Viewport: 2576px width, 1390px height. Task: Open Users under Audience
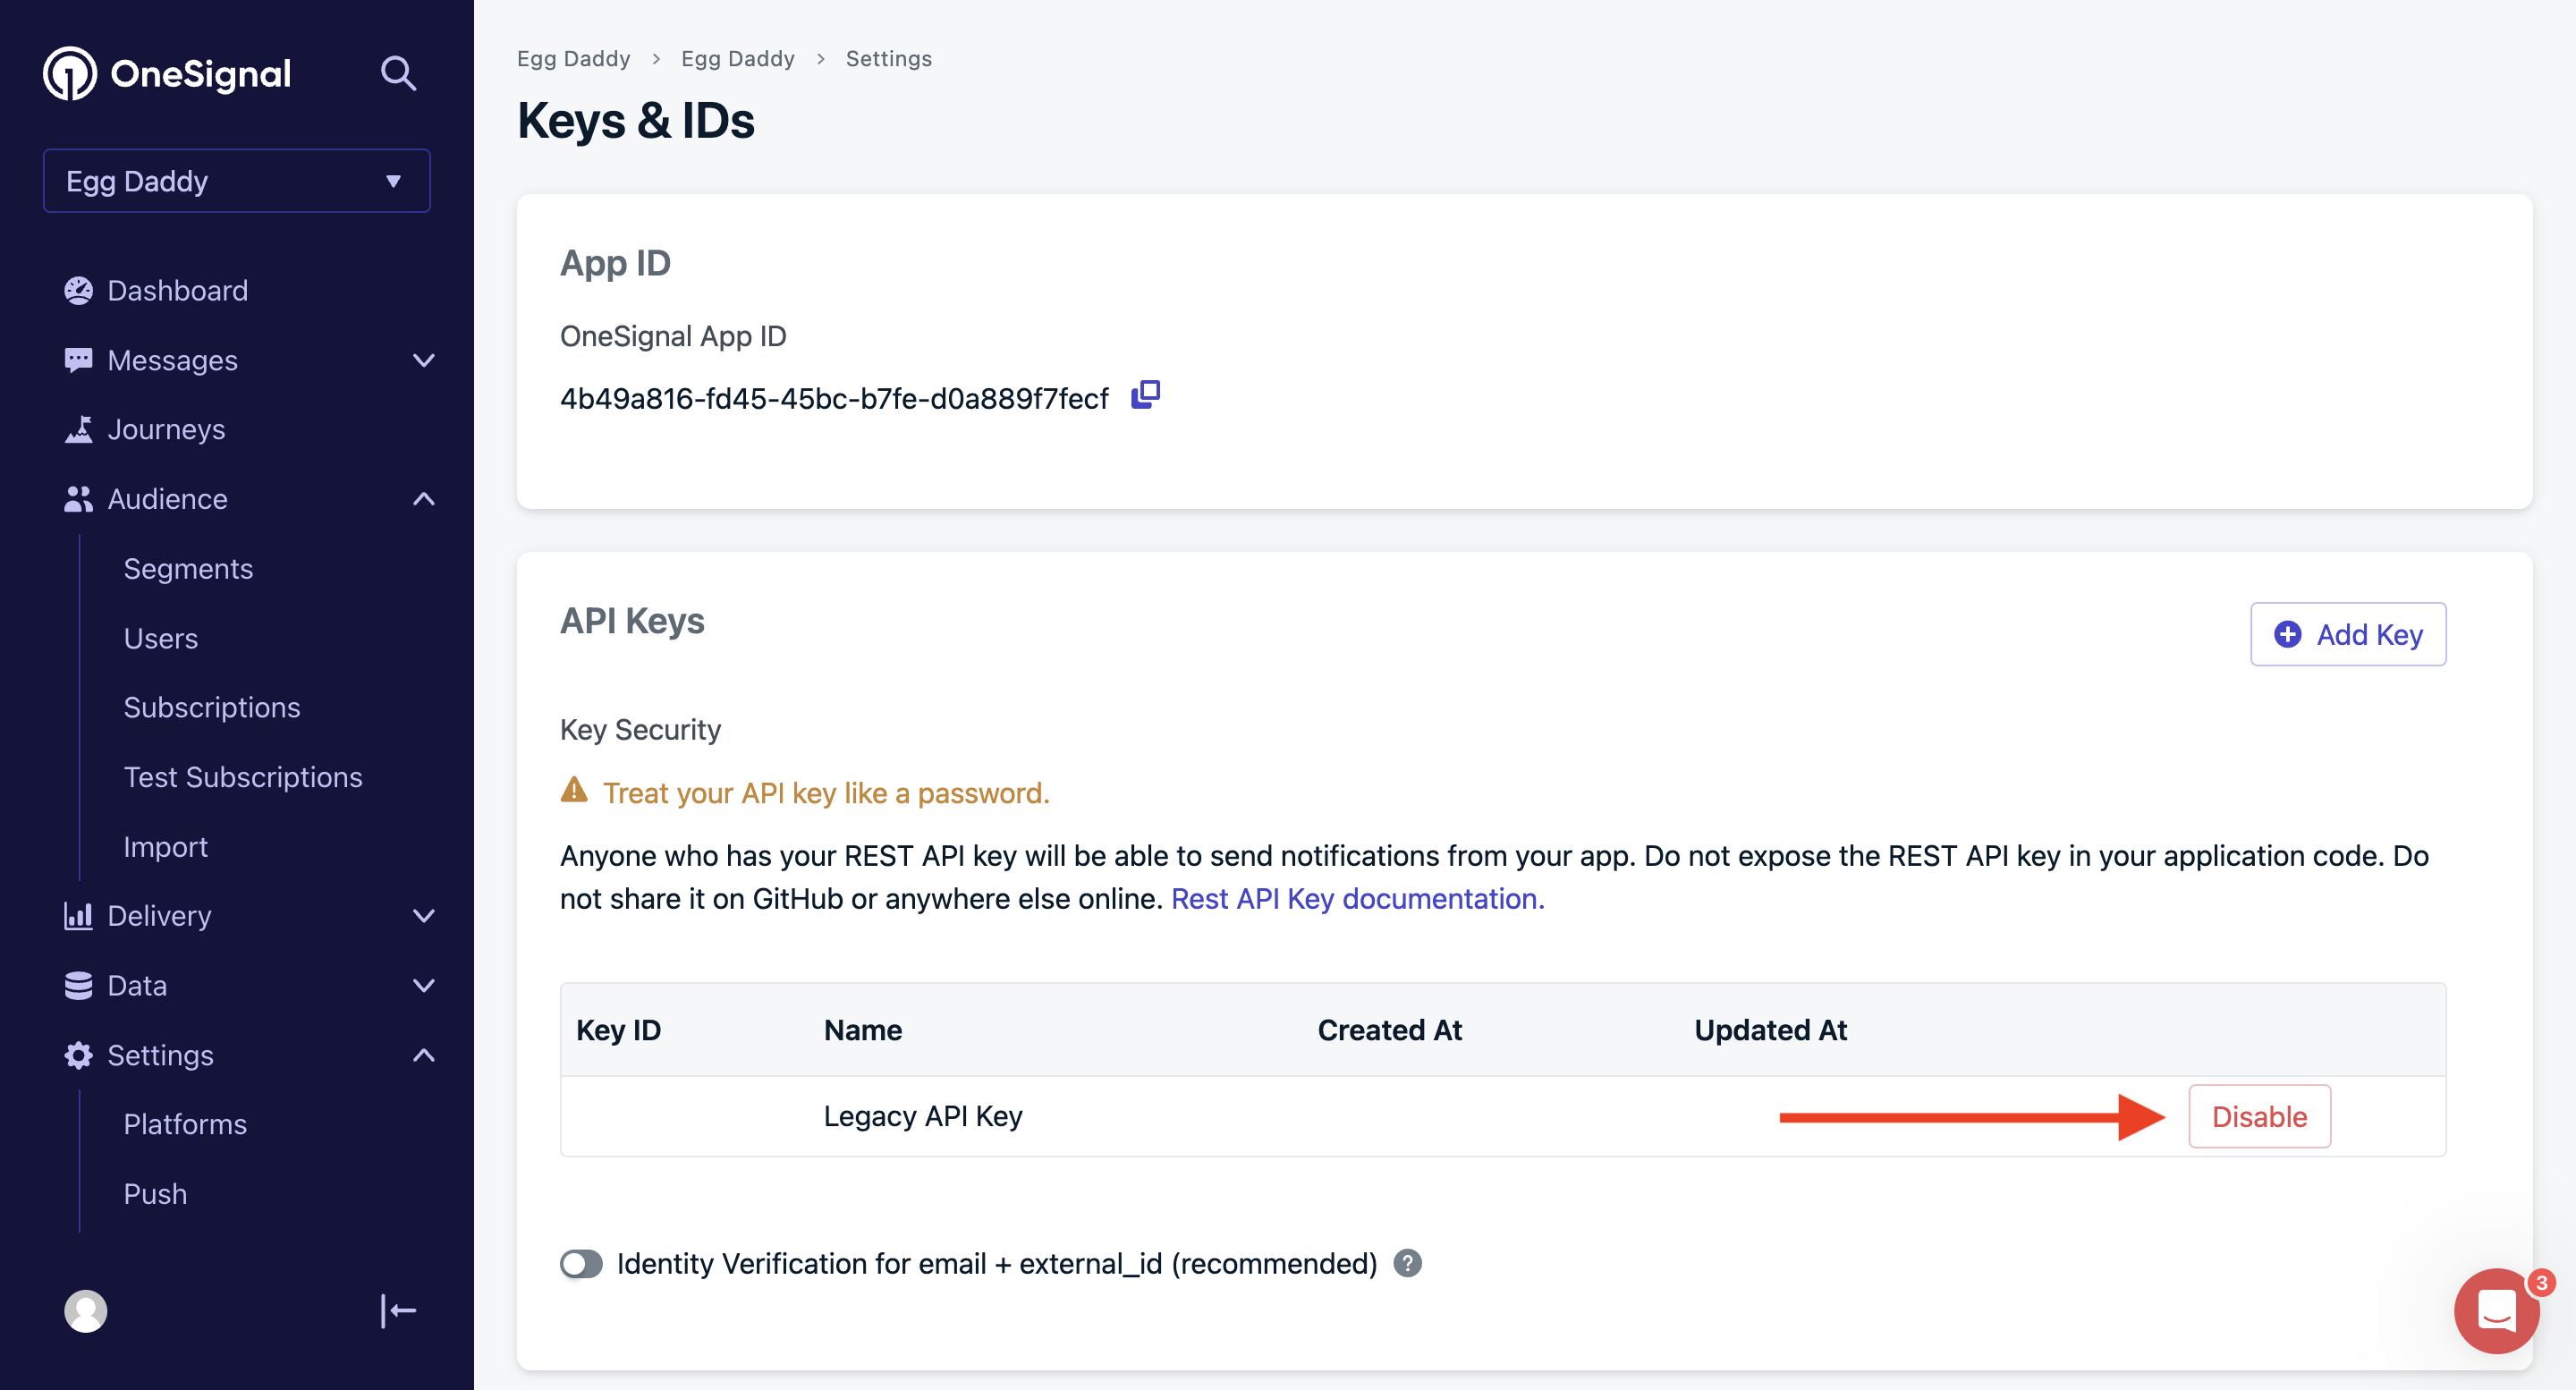tap(161, 638)
